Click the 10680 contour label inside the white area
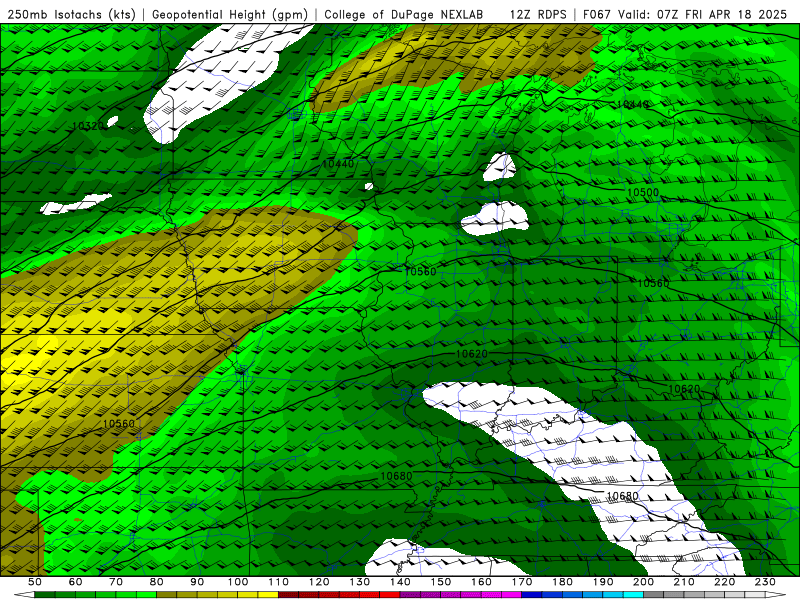800x600 pixels. pos(622,496)
